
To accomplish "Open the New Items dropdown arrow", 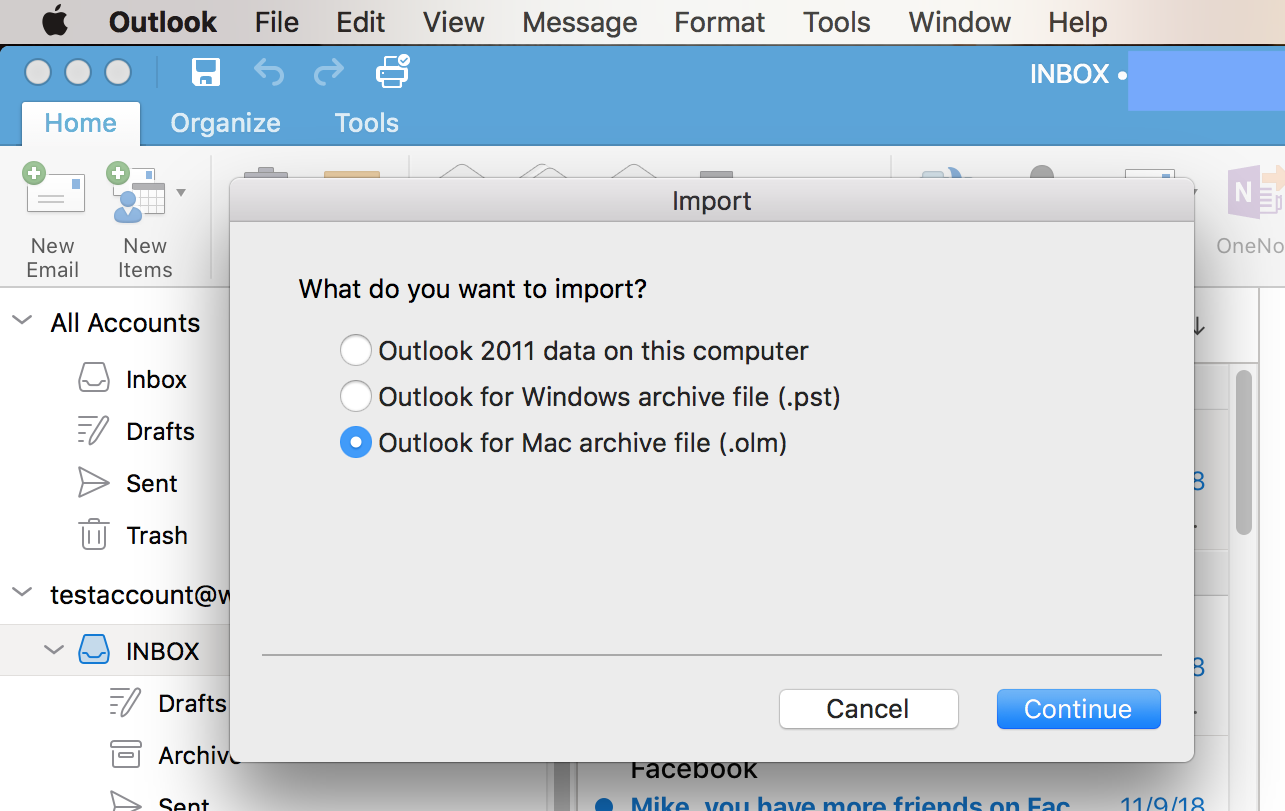I will tap(181, 192).
